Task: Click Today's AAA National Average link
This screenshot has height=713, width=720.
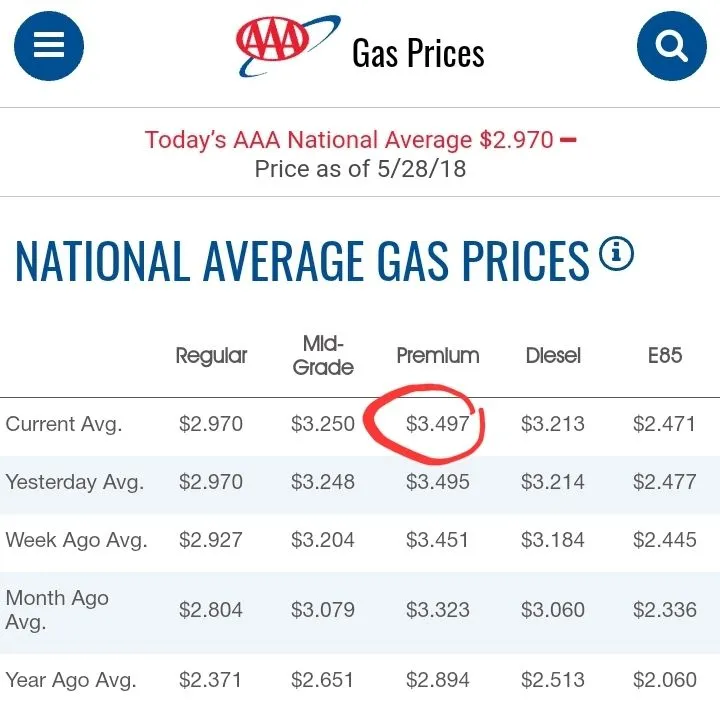Action: (348, 140)
